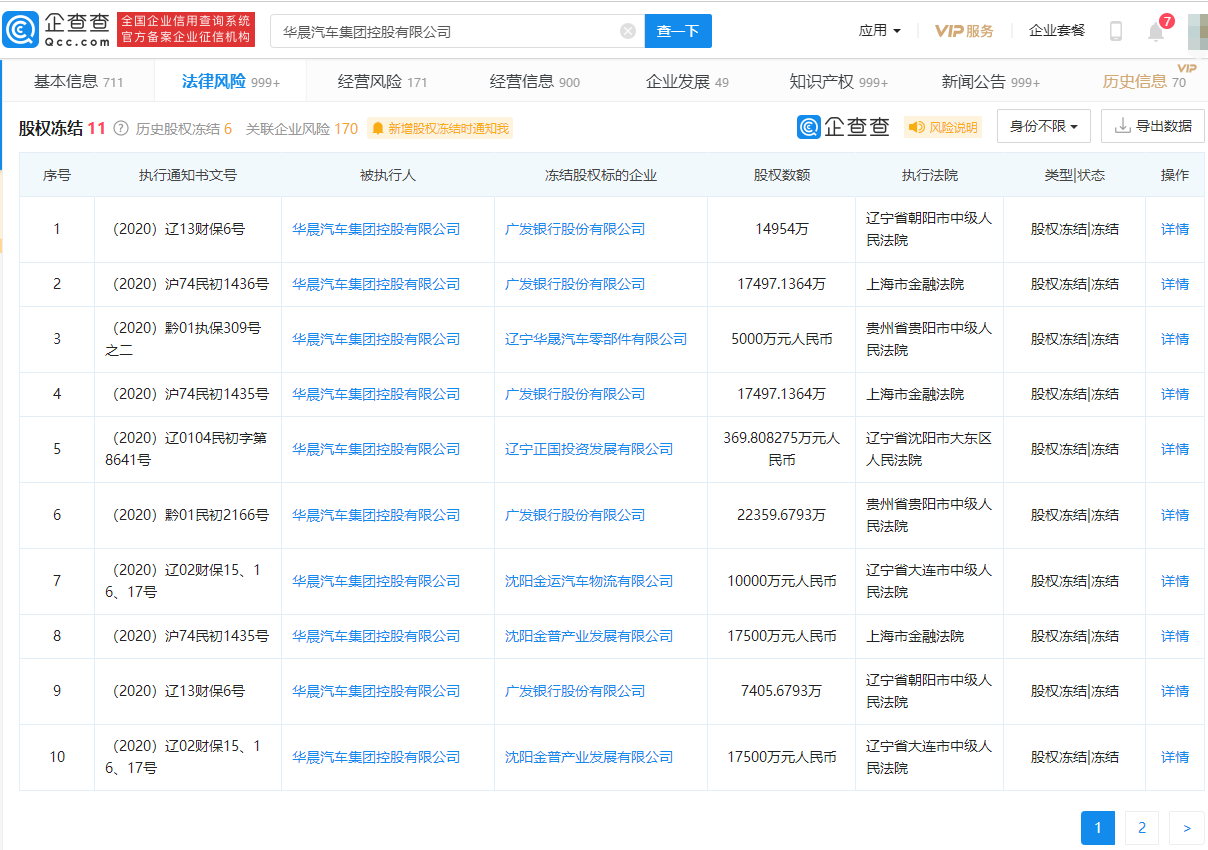Open the 身份不限 filter dropdown
Image resolution: width=1208 pixels, height=850 pixels.
[1043, 127]
